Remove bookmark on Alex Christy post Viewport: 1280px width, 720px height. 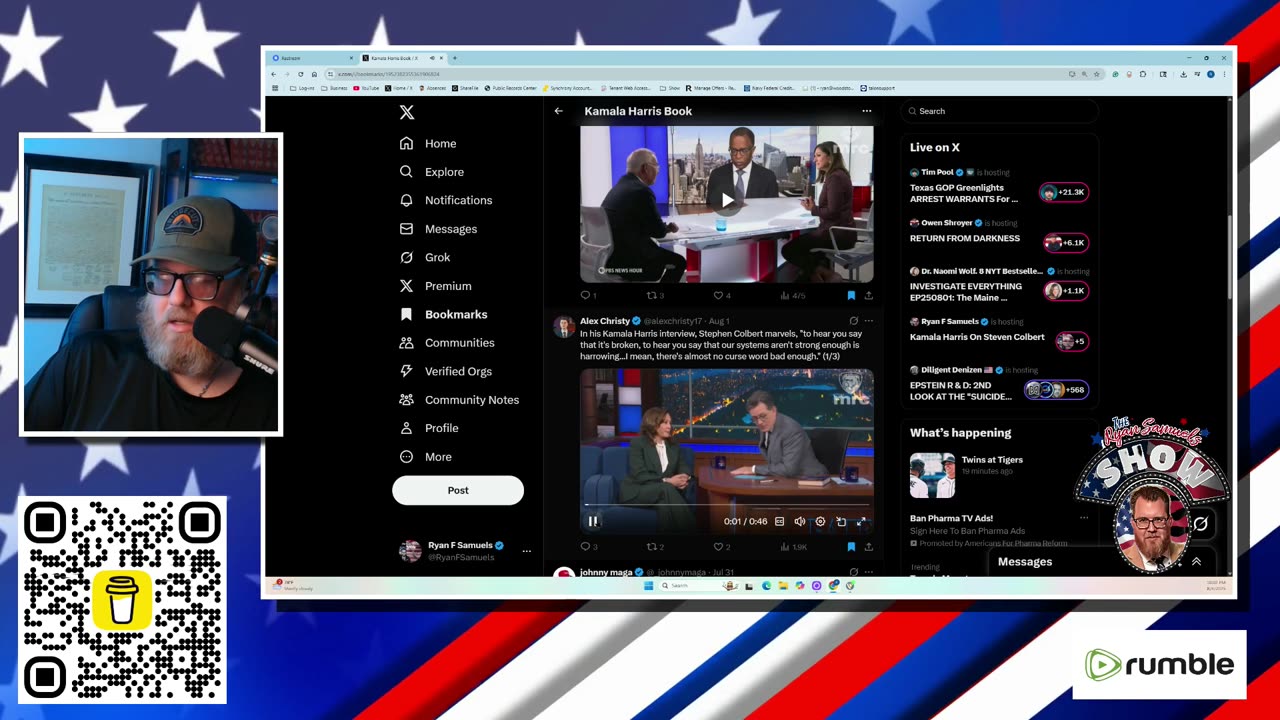[851, 547]
